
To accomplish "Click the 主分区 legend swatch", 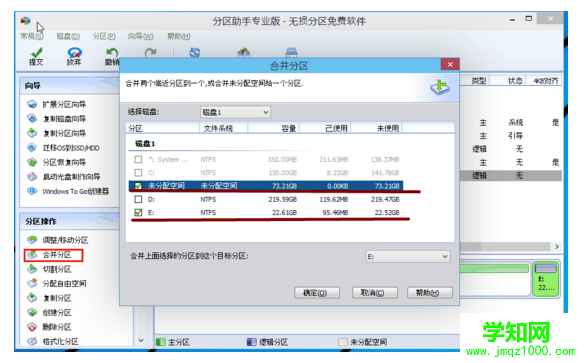I will coord(160,342).
